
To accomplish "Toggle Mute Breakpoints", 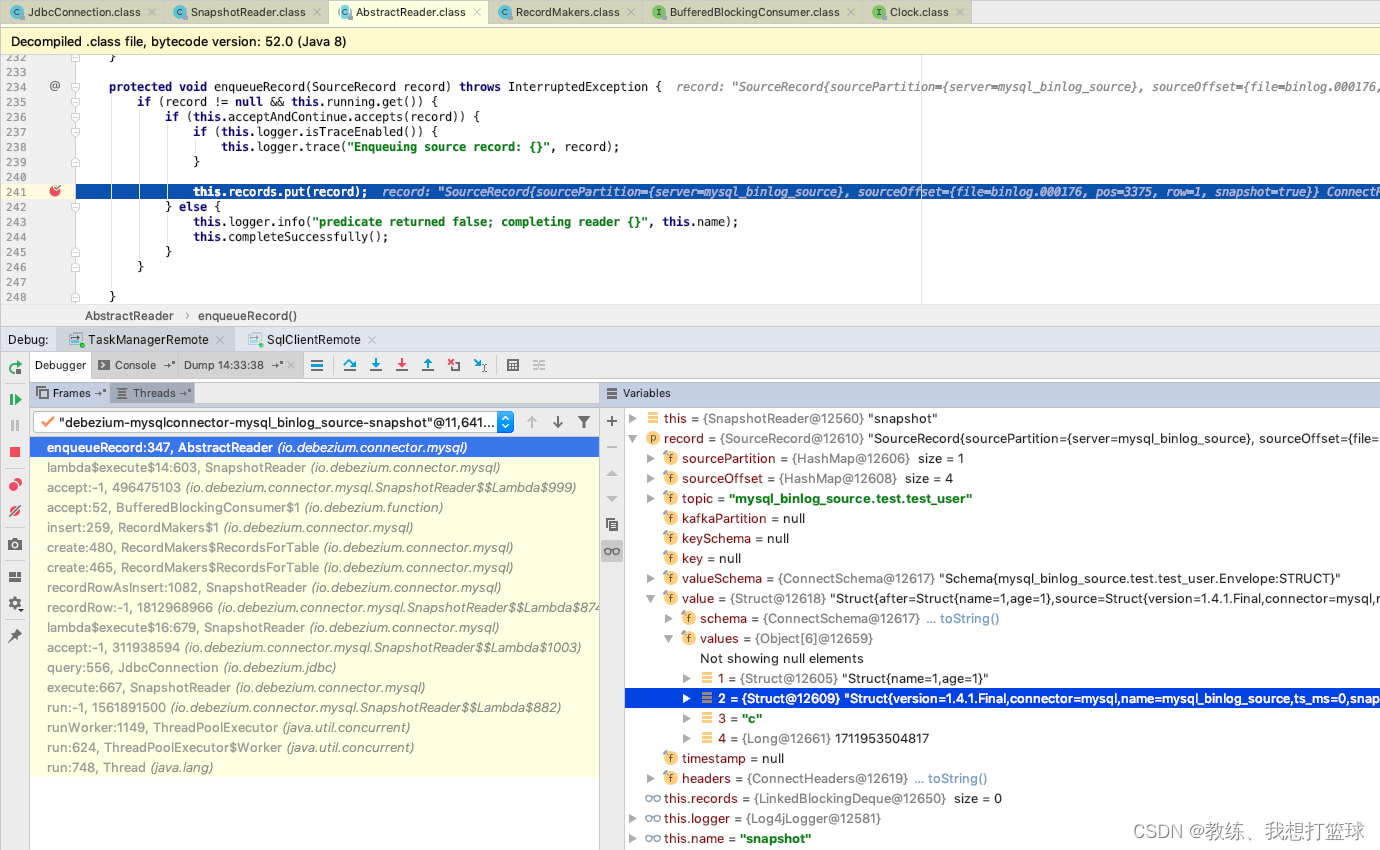I will click(x=15, y=511).
